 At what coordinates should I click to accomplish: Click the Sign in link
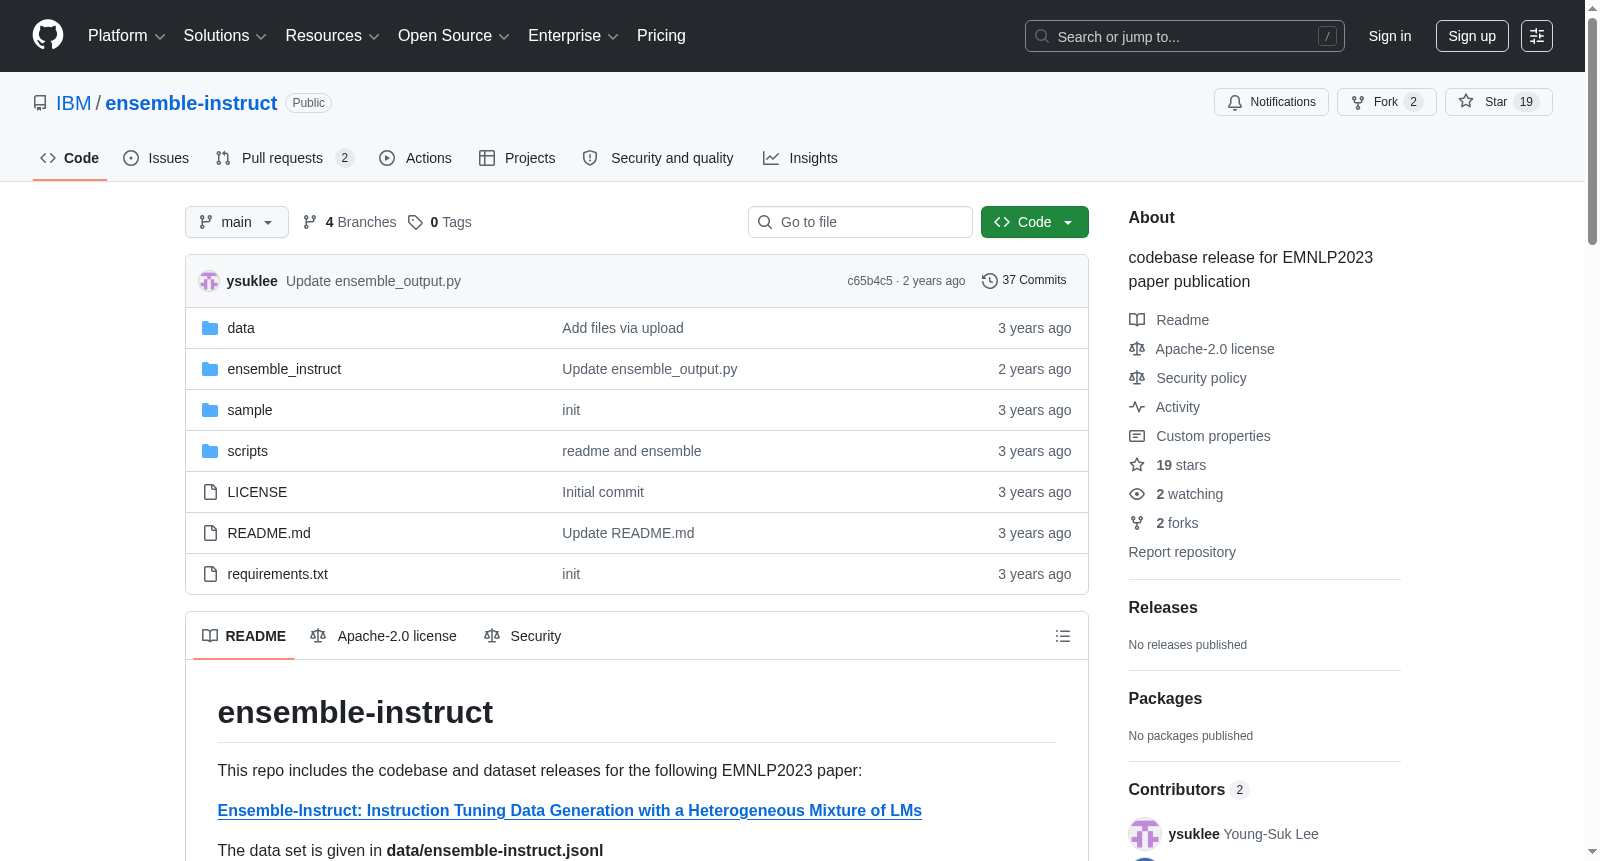(x=1390, y=36)
